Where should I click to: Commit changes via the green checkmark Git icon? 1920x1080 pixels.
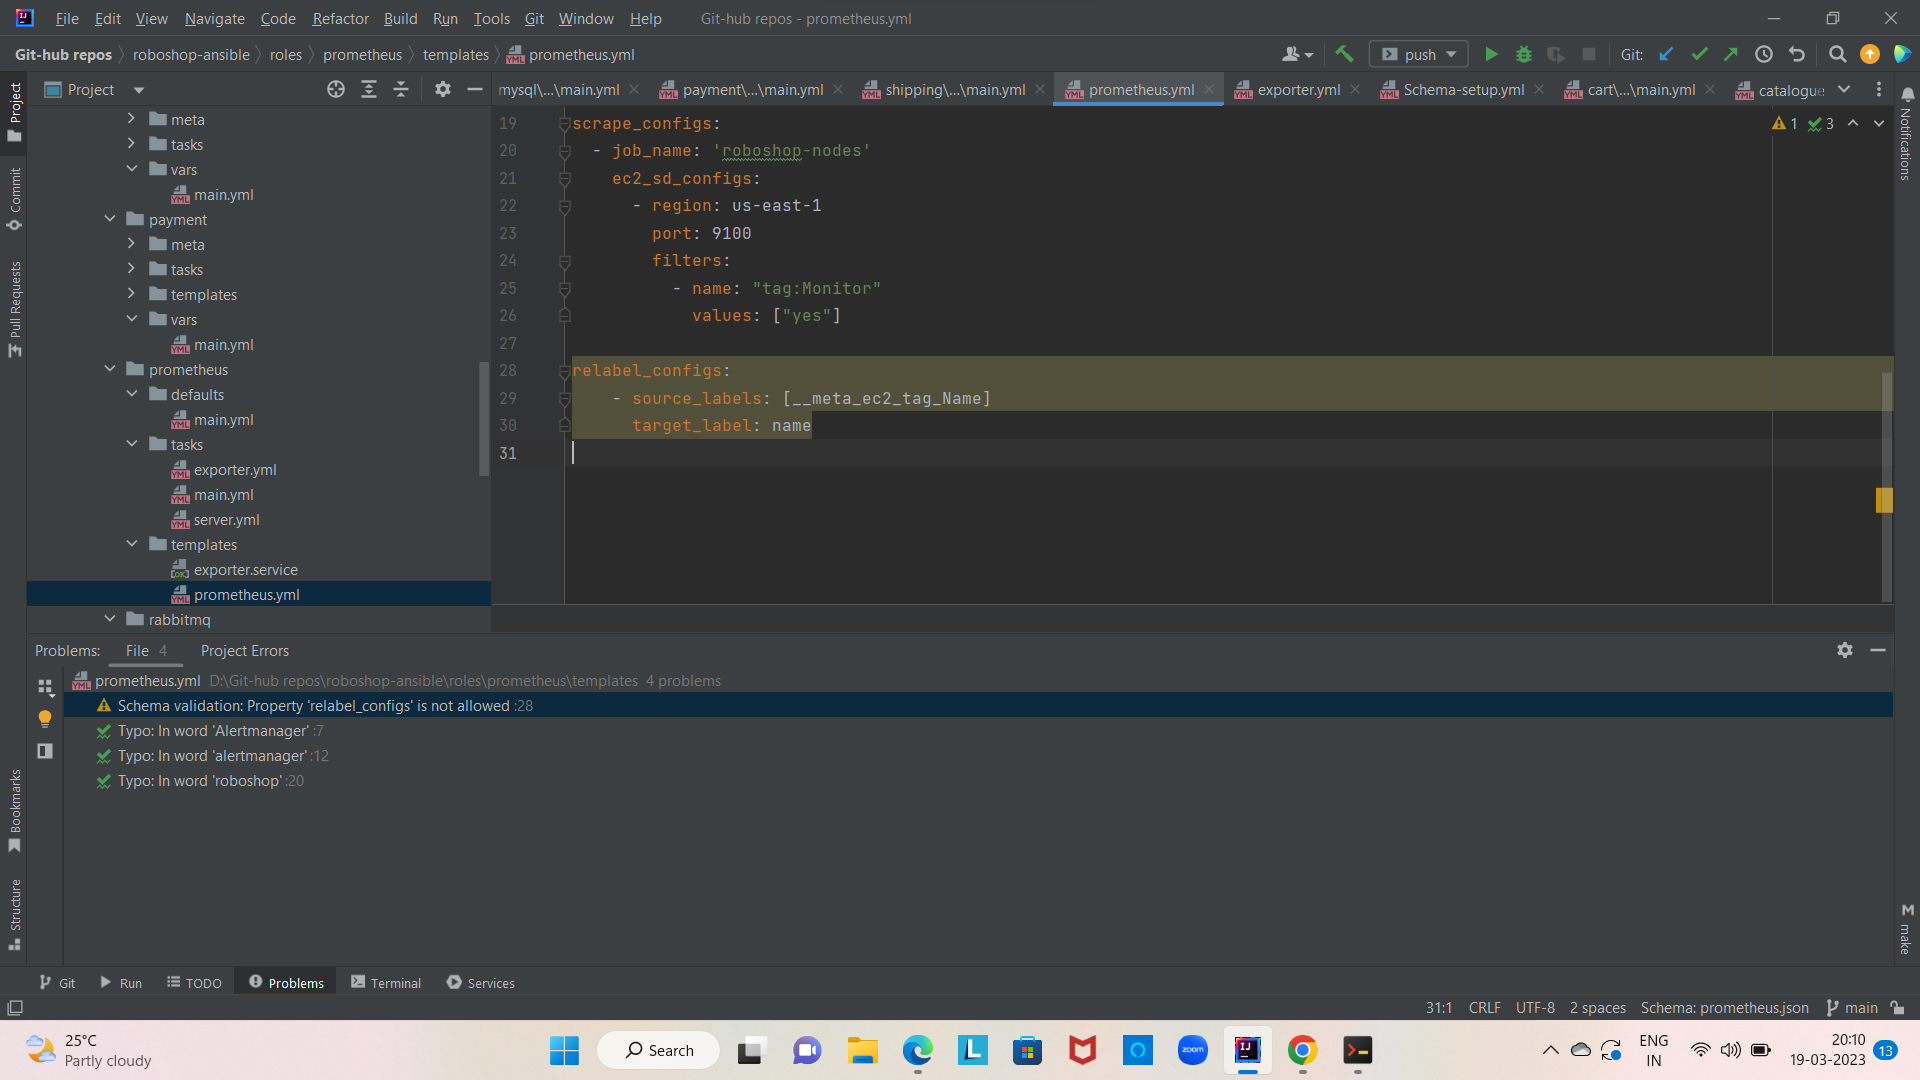click(x=1699, y=54)
